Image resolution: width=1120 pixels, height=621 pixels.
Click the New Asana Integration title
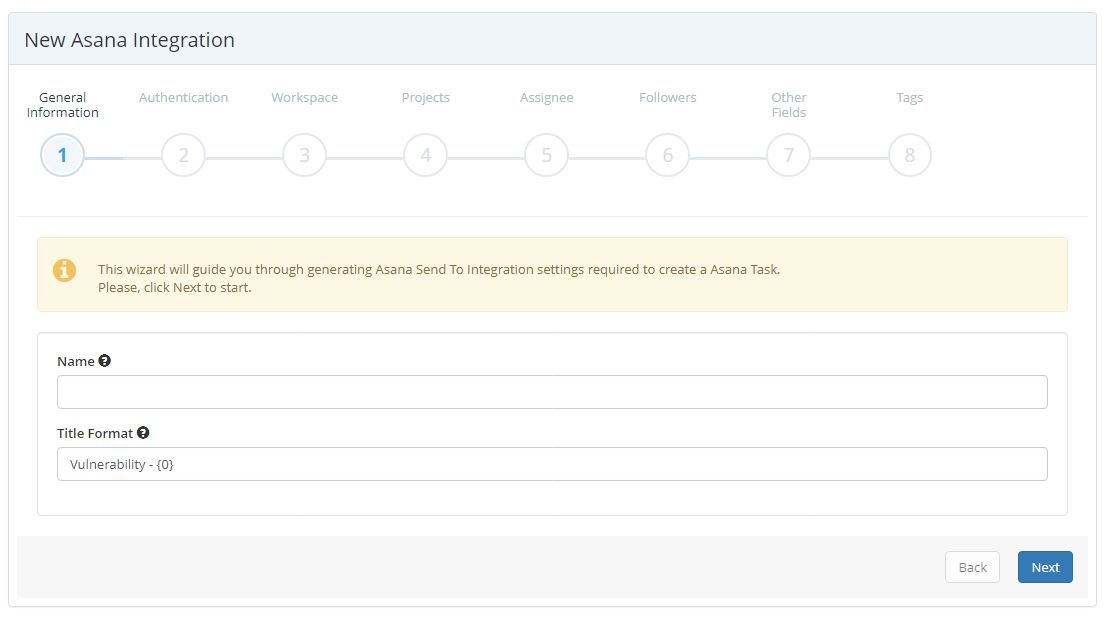click(x=129, y=40)
